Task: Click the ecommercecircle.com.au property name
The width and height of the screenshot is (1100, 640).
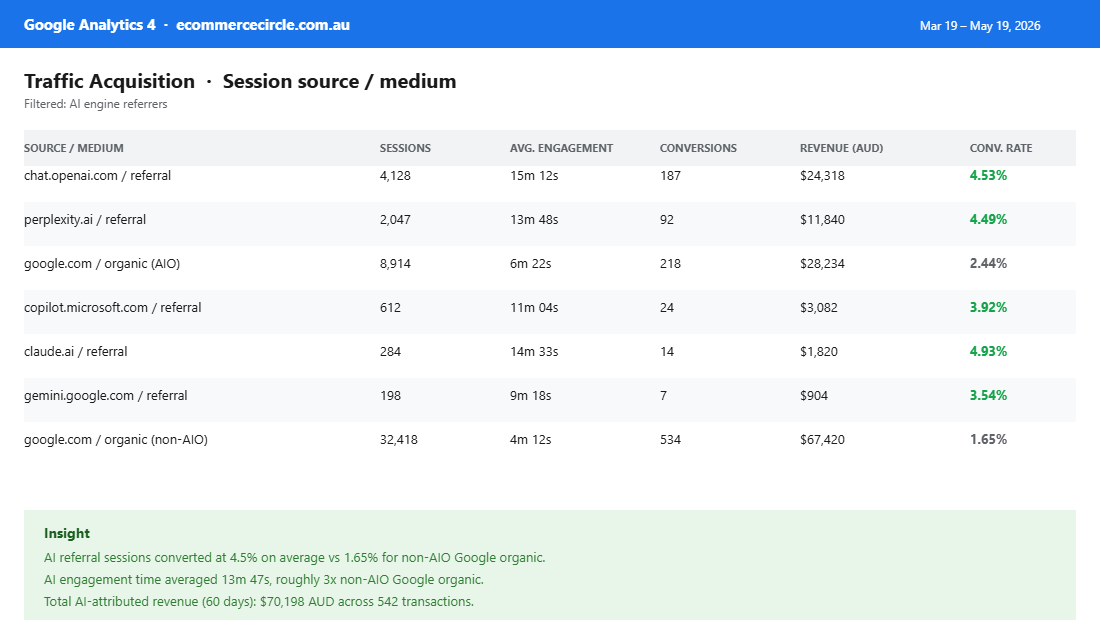Action: [263, 25]
